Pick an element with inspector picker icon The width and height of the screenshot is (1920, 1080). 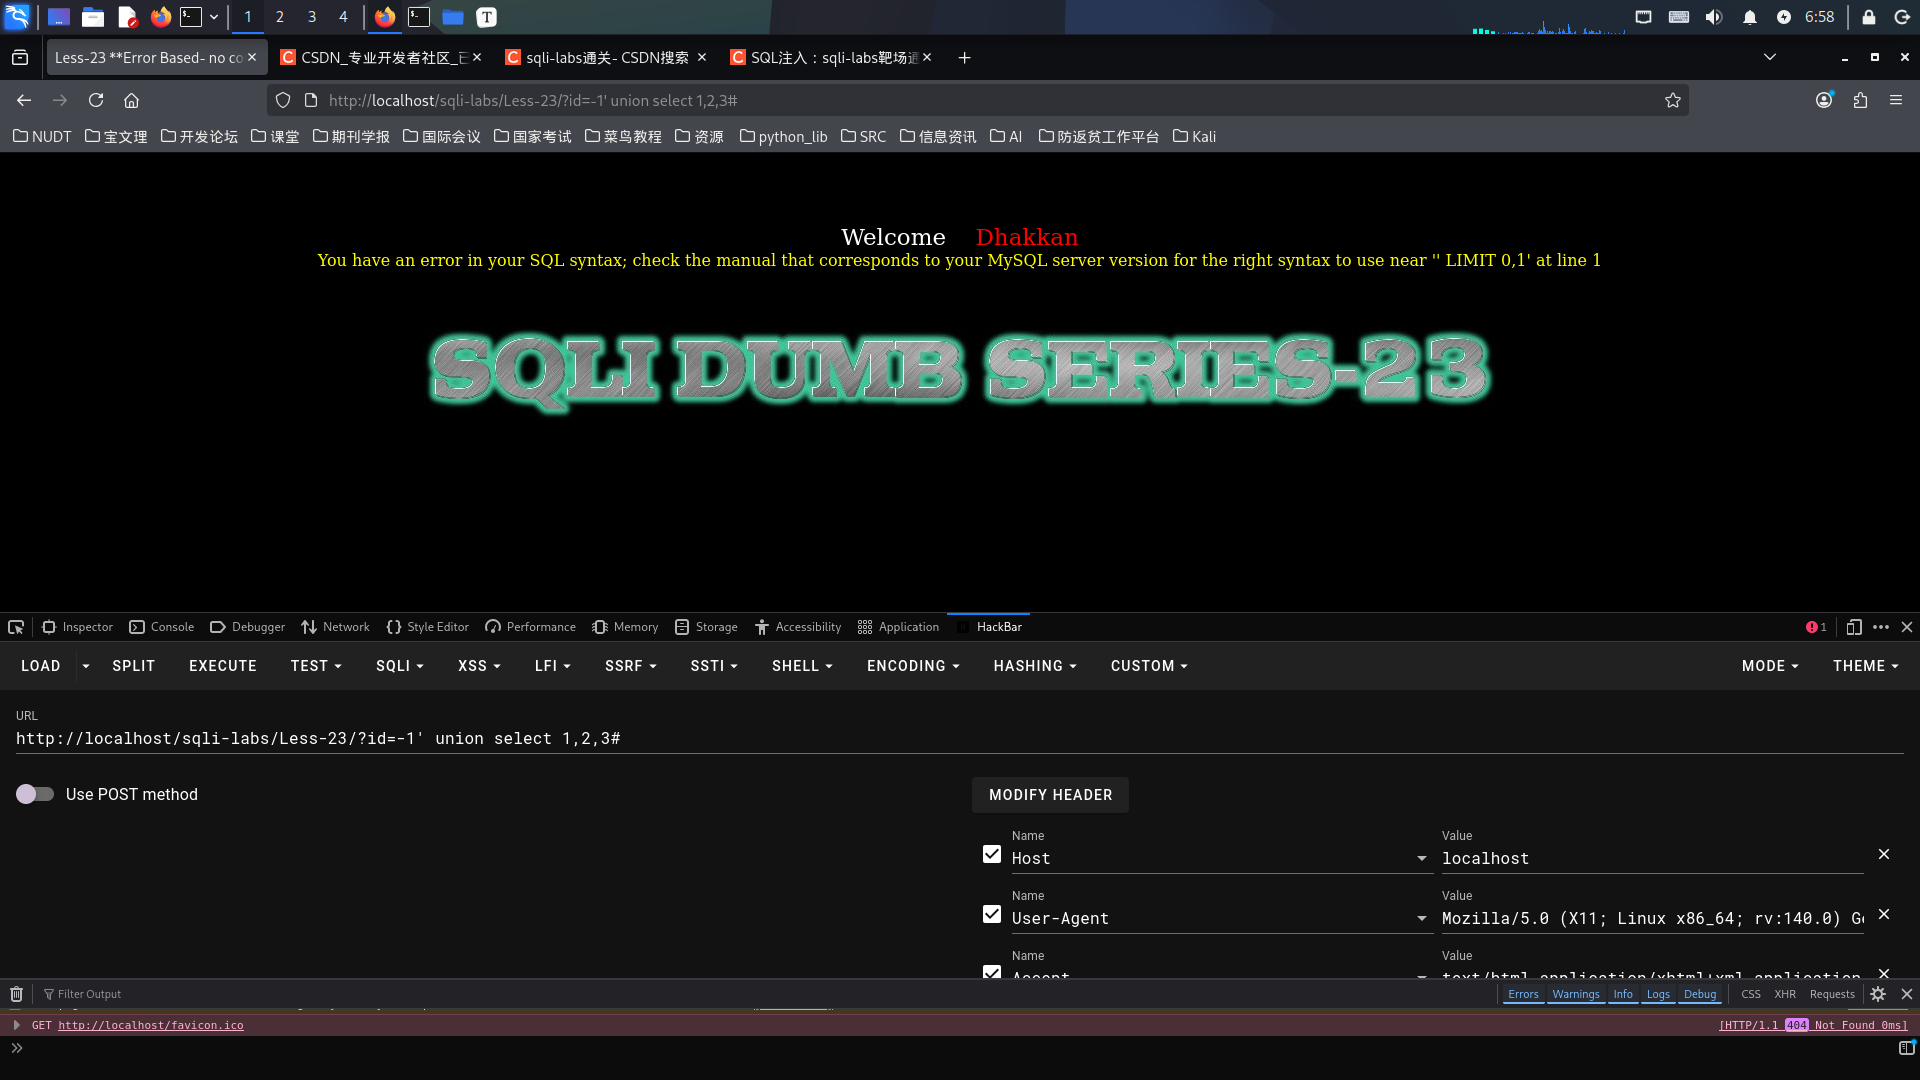tap(16, 627)
